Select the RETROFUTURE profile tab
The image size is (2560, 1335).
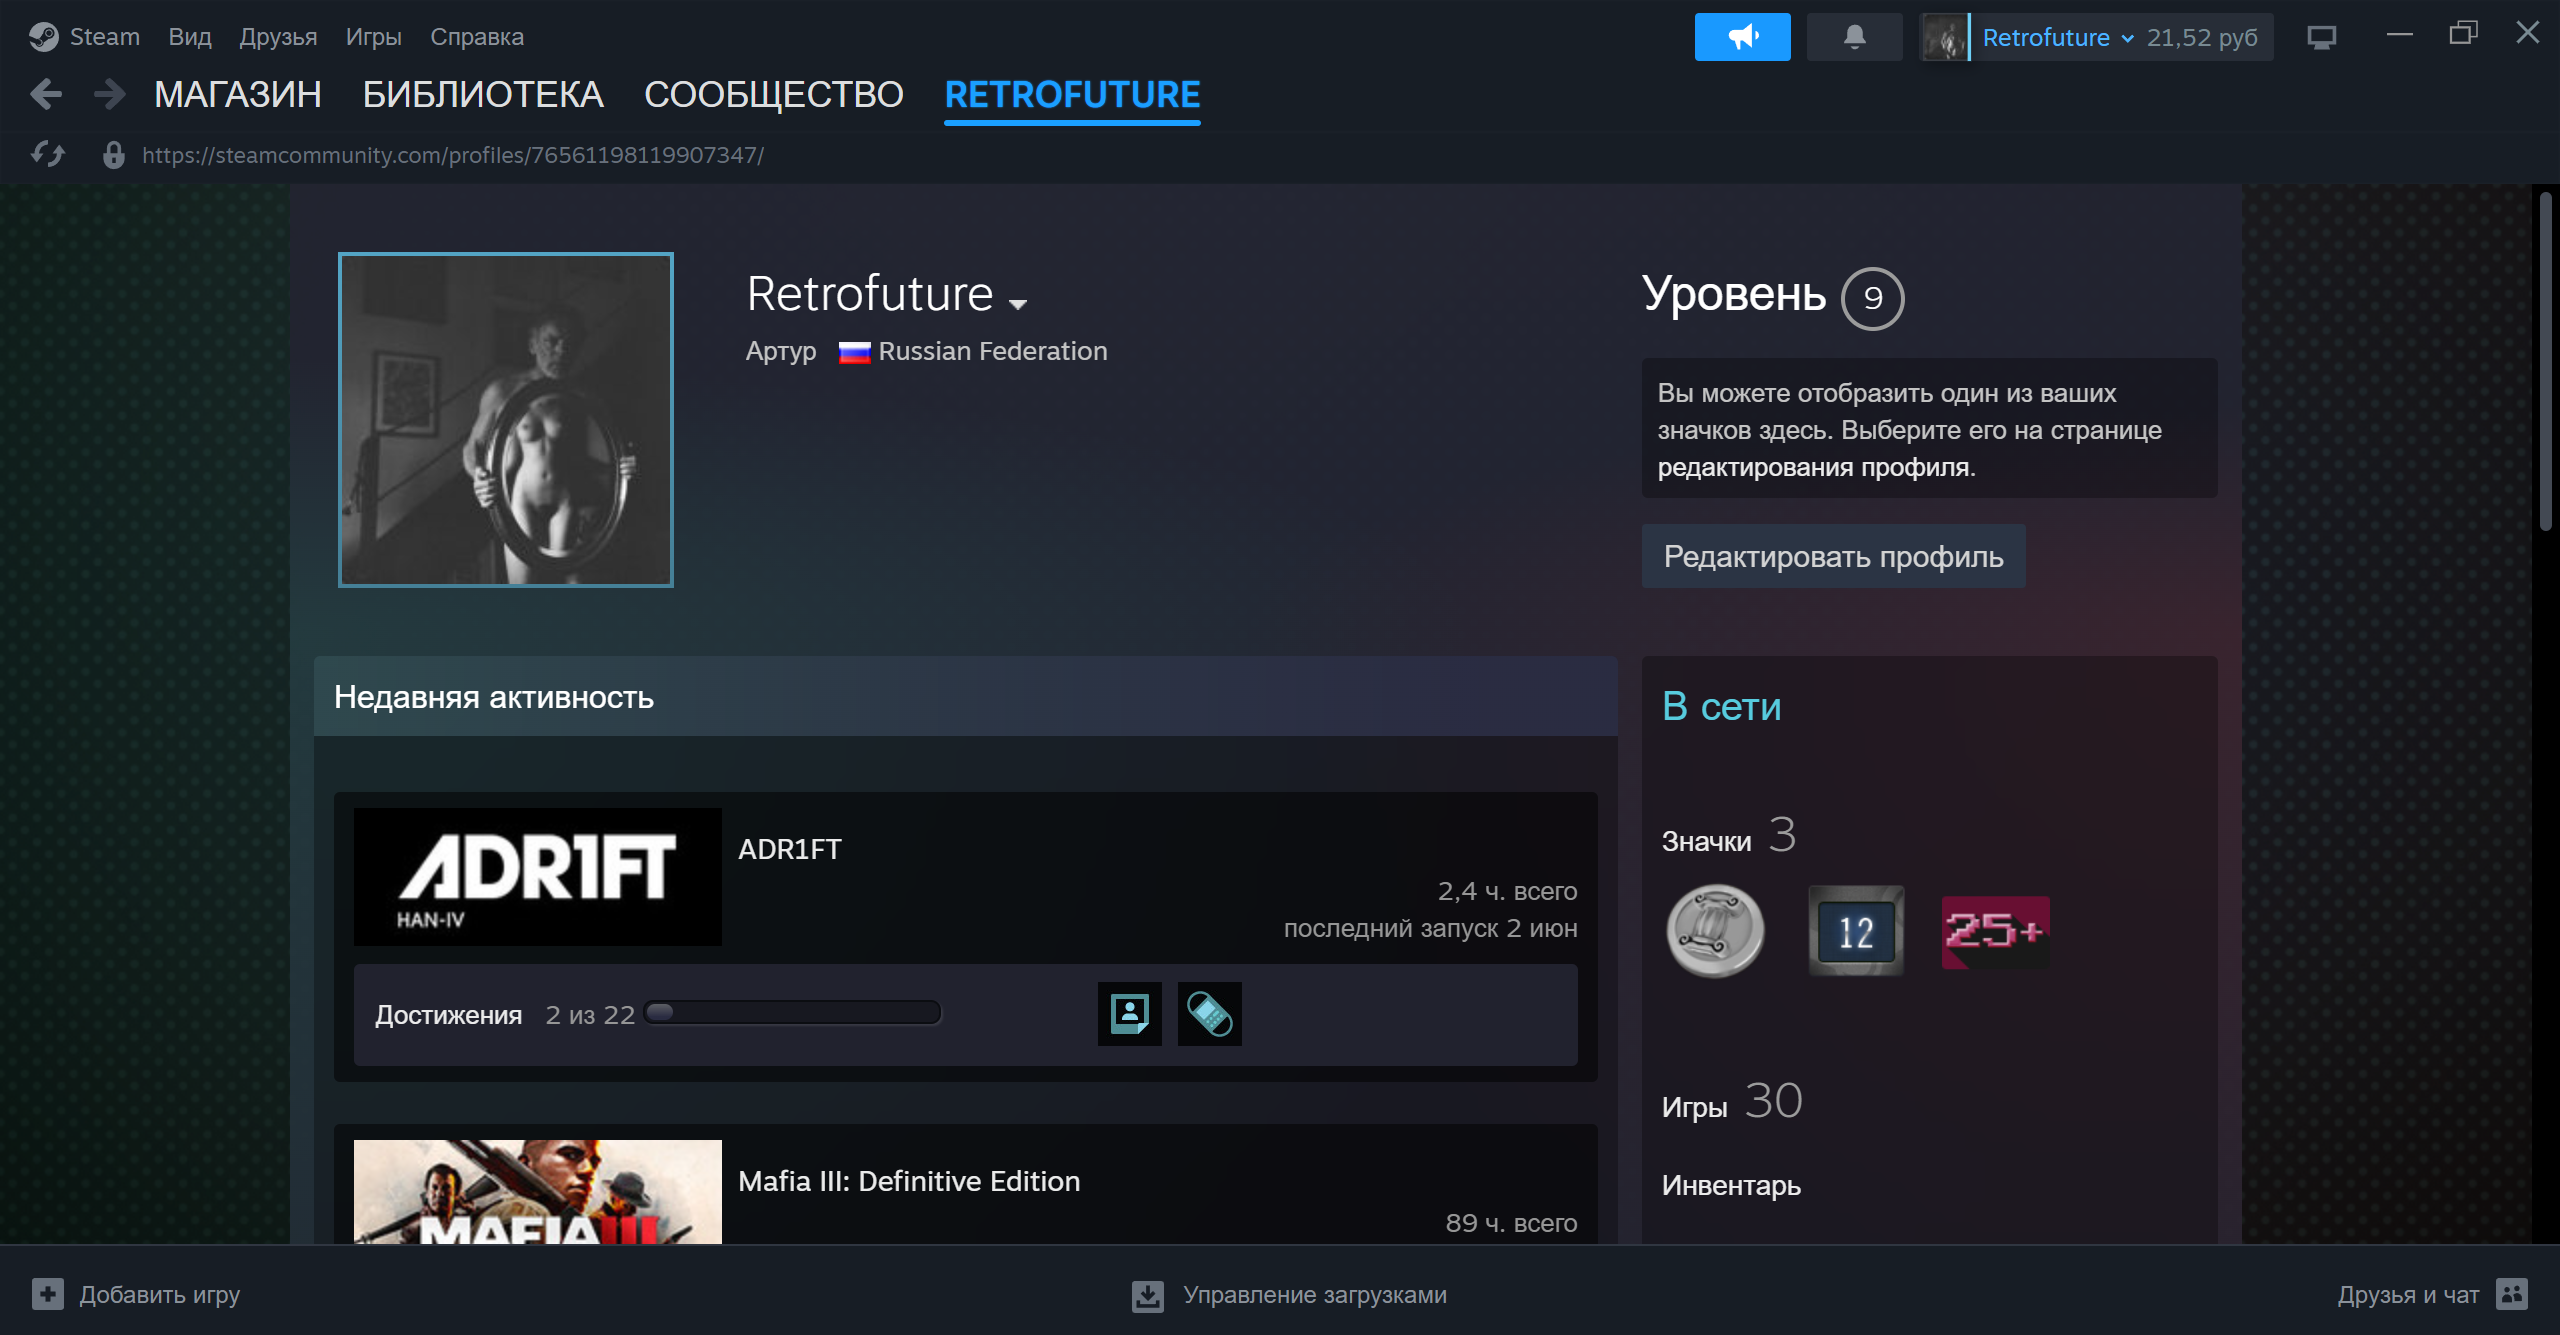1072,95
